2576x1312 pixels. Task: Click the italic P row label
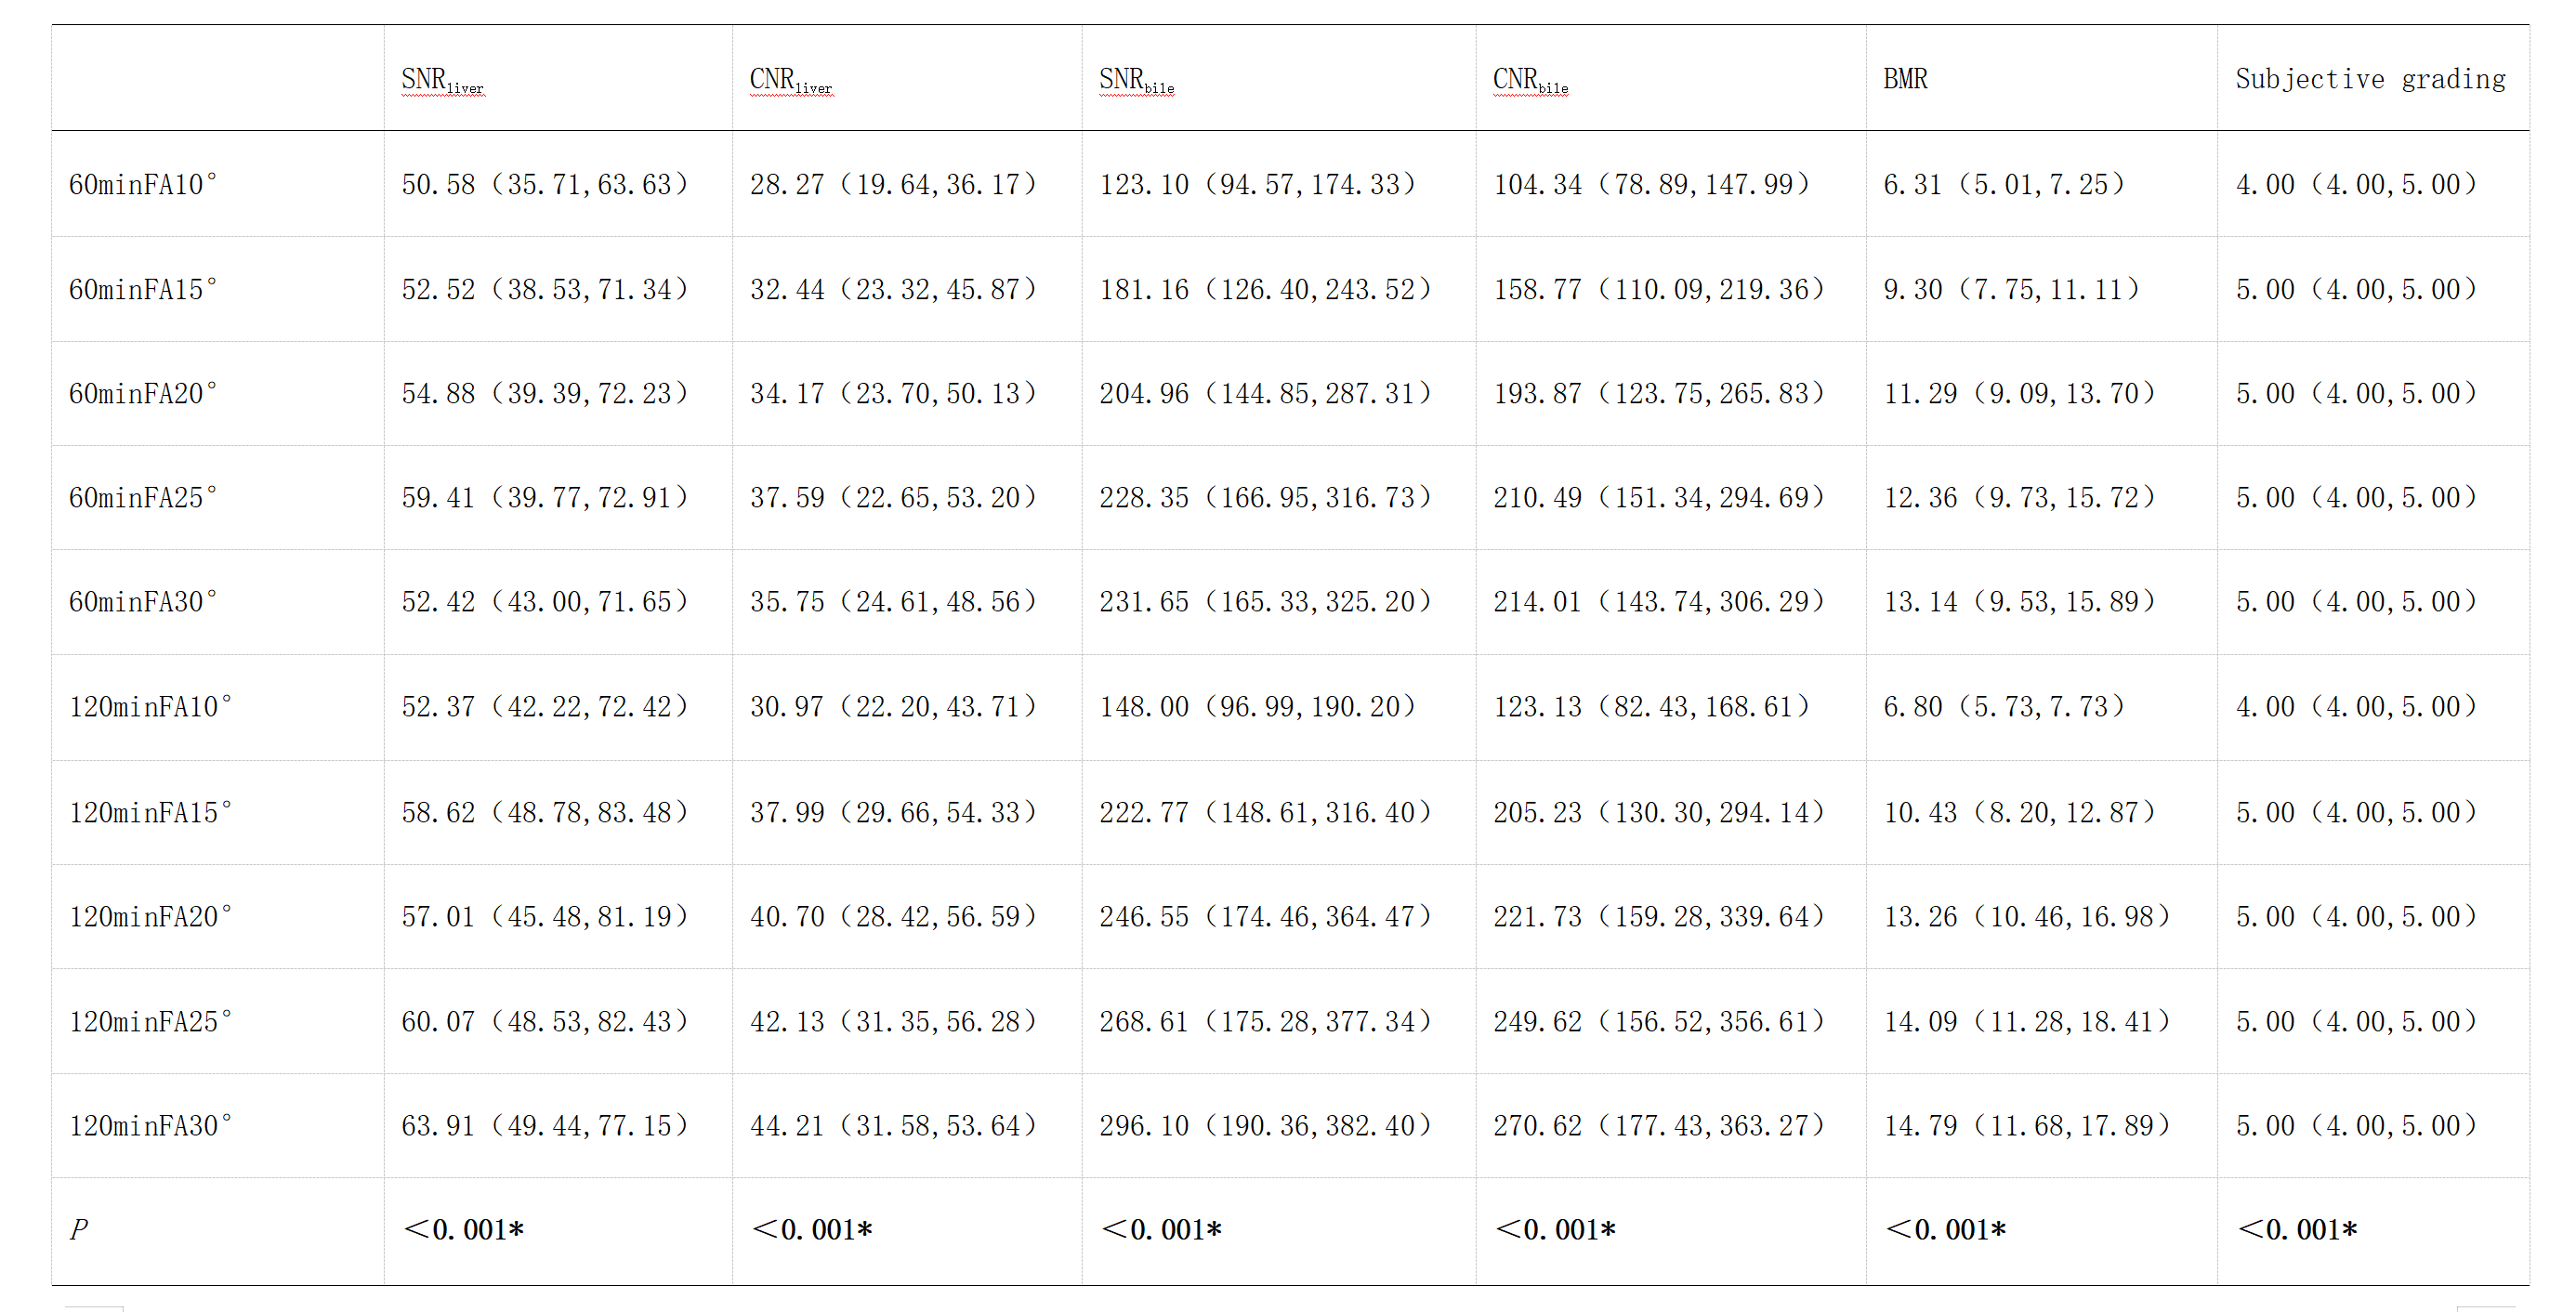pyautogui.click(x=79, y=1230)
